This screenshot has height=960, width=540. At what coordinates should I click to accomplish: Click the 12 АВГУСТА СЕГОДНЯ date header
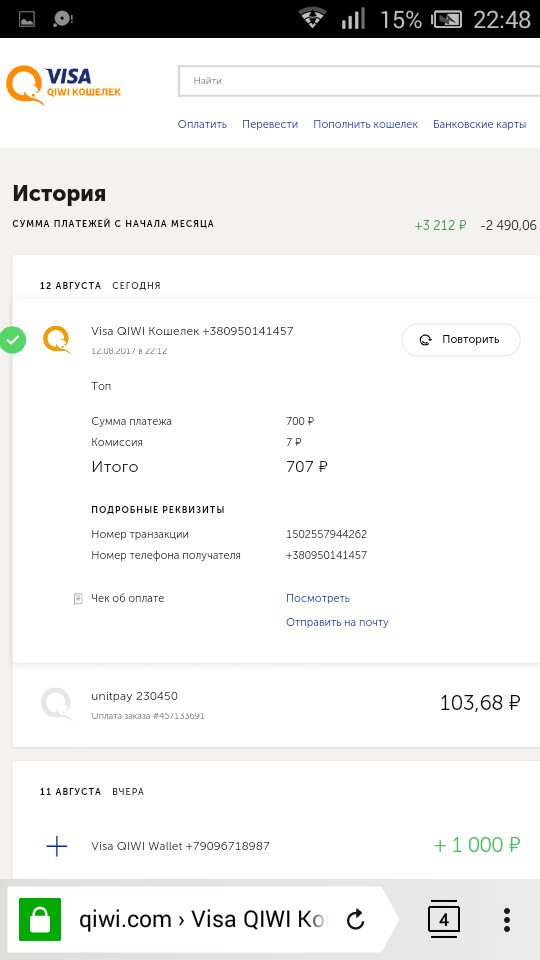tap(100, 286)
